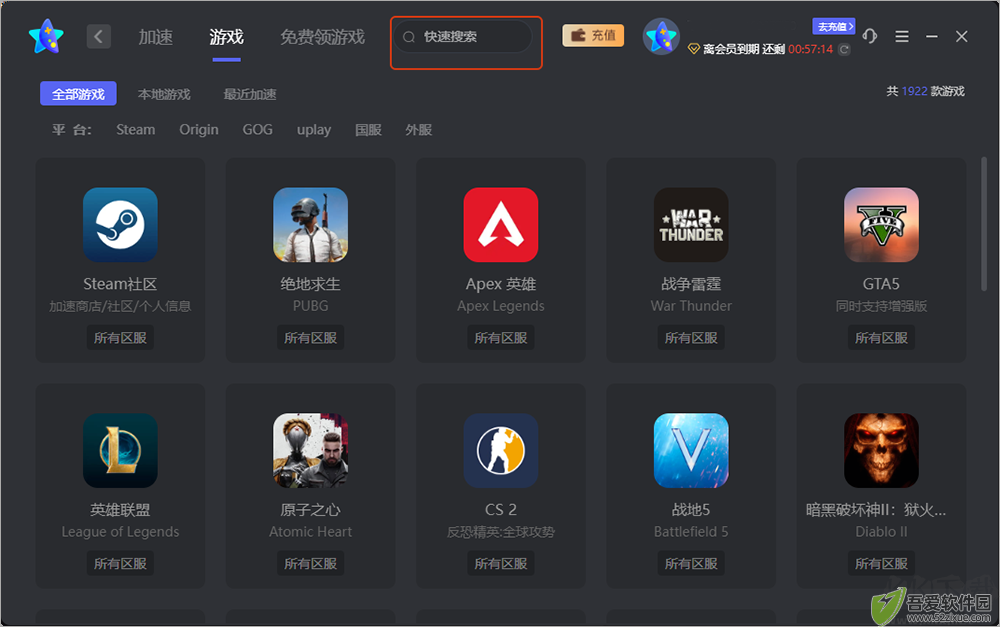1000x627 pixels.
Task: Click the magnifier icon in the search box
Action: pos(409,37)
